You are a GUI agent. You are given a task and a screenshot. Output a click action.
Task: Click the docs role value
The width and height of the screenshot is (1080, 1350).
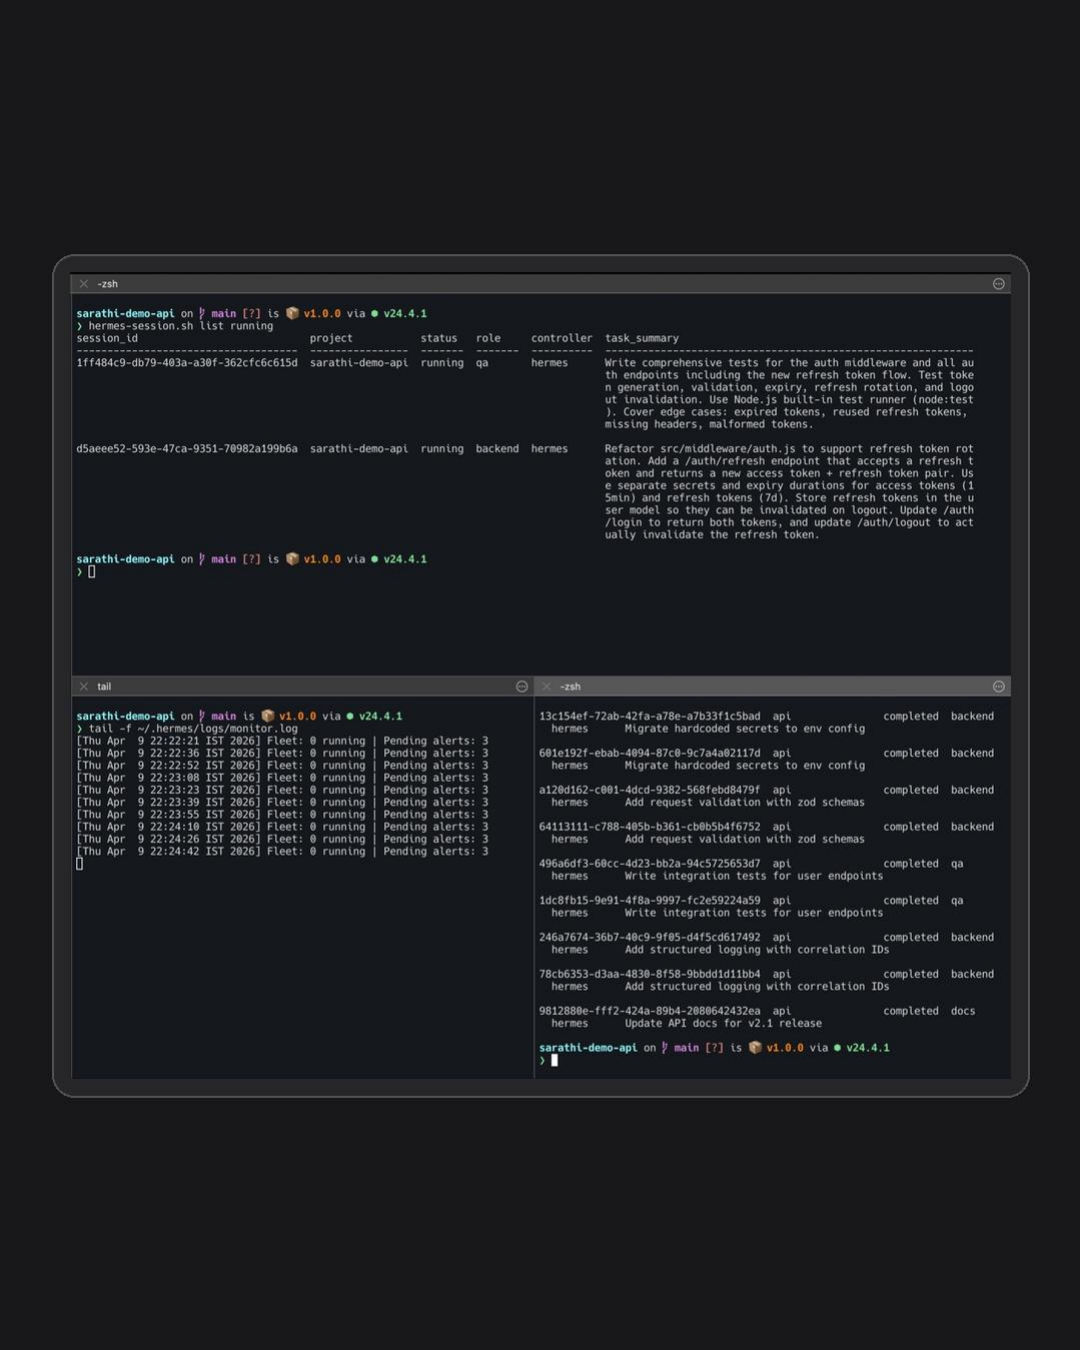coord(963,1011)
